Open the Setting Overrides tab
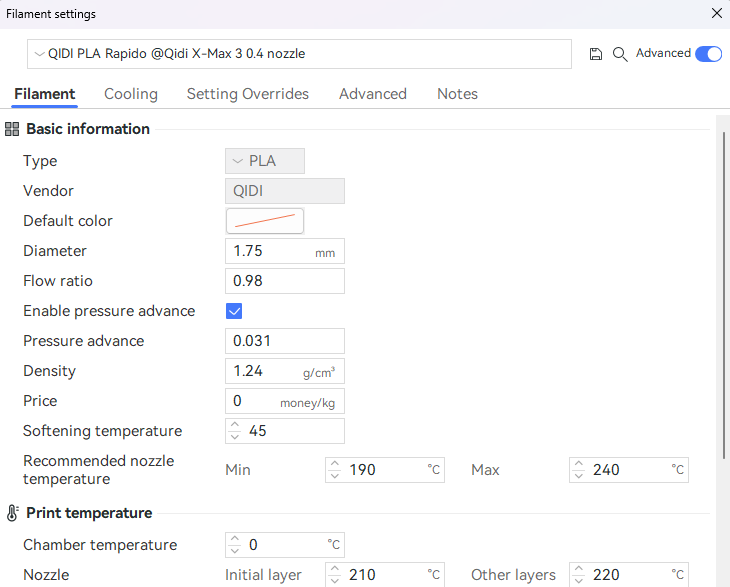 click(248, 94)
